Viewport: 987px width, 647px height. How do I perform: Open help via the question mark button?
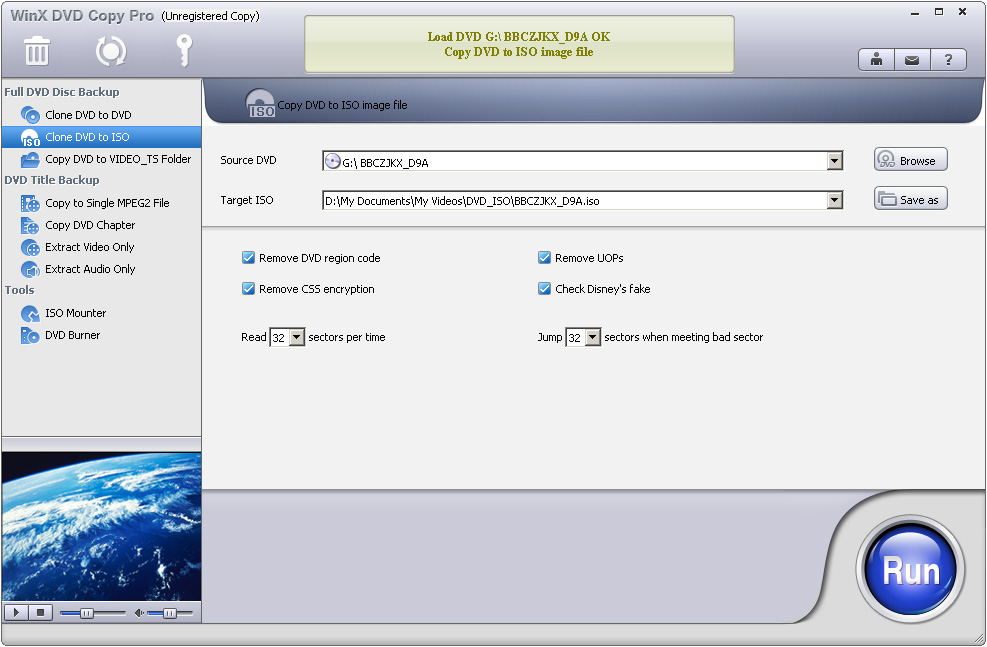[947, 59]
